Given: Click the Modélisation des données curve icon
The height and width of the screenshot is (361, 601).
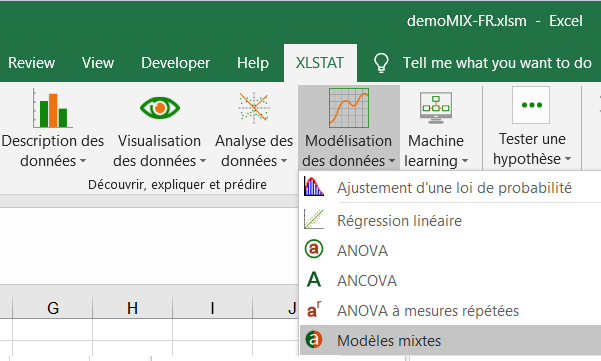Looking at the screenshot, I should coord(349,108).
